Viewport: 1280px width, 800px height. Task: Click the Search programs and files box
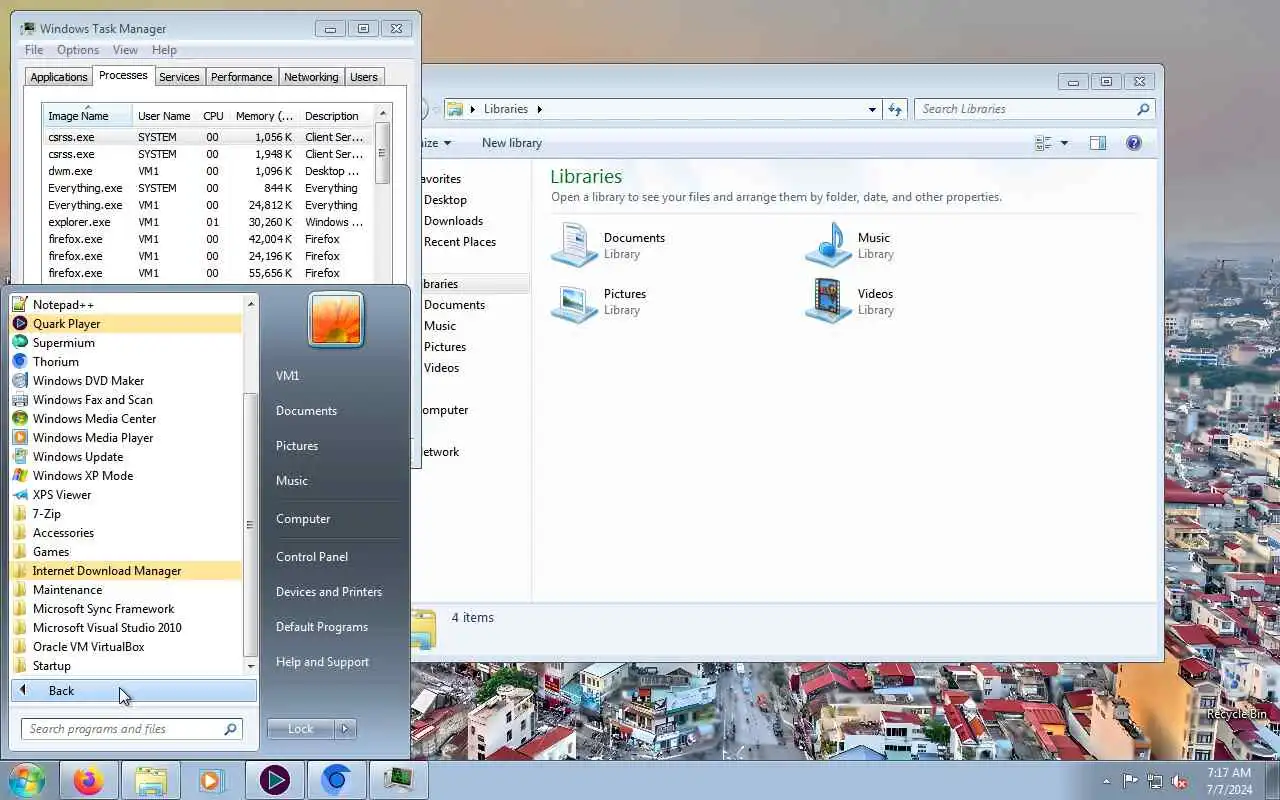[132, 729]
